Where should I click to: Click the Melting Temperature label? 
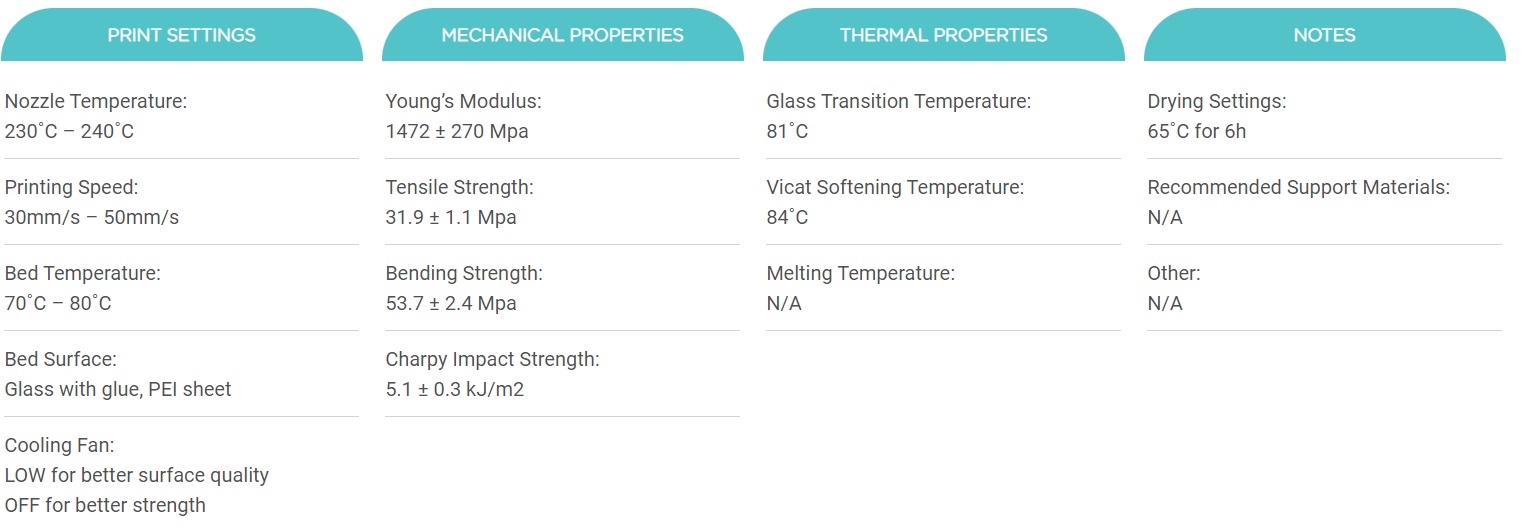click(x=860, y=273)
